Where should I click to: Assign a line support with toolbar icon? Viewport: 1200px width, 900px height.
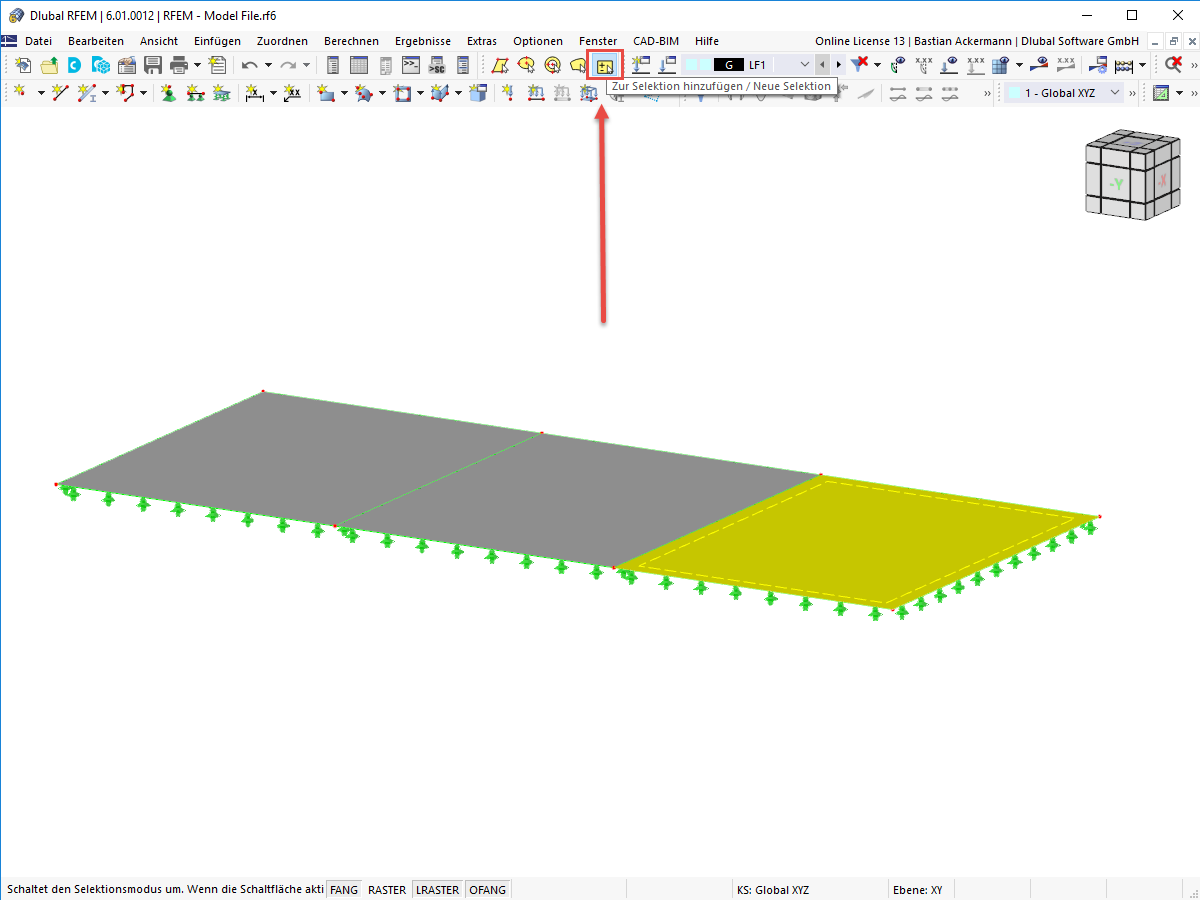195,93
